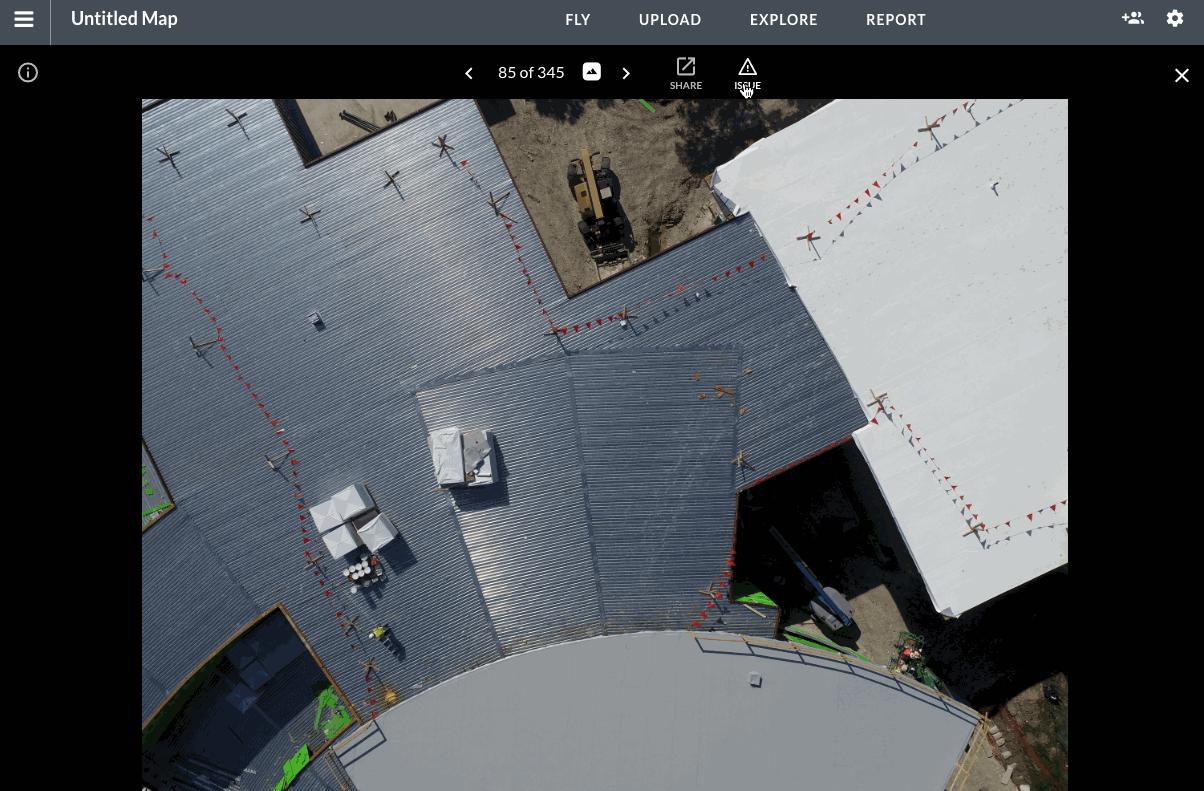Image resolution: width=1204 pixels, height=791 pixels.
Task: Open the Share dialog icon
Action: tap(686, 66)
